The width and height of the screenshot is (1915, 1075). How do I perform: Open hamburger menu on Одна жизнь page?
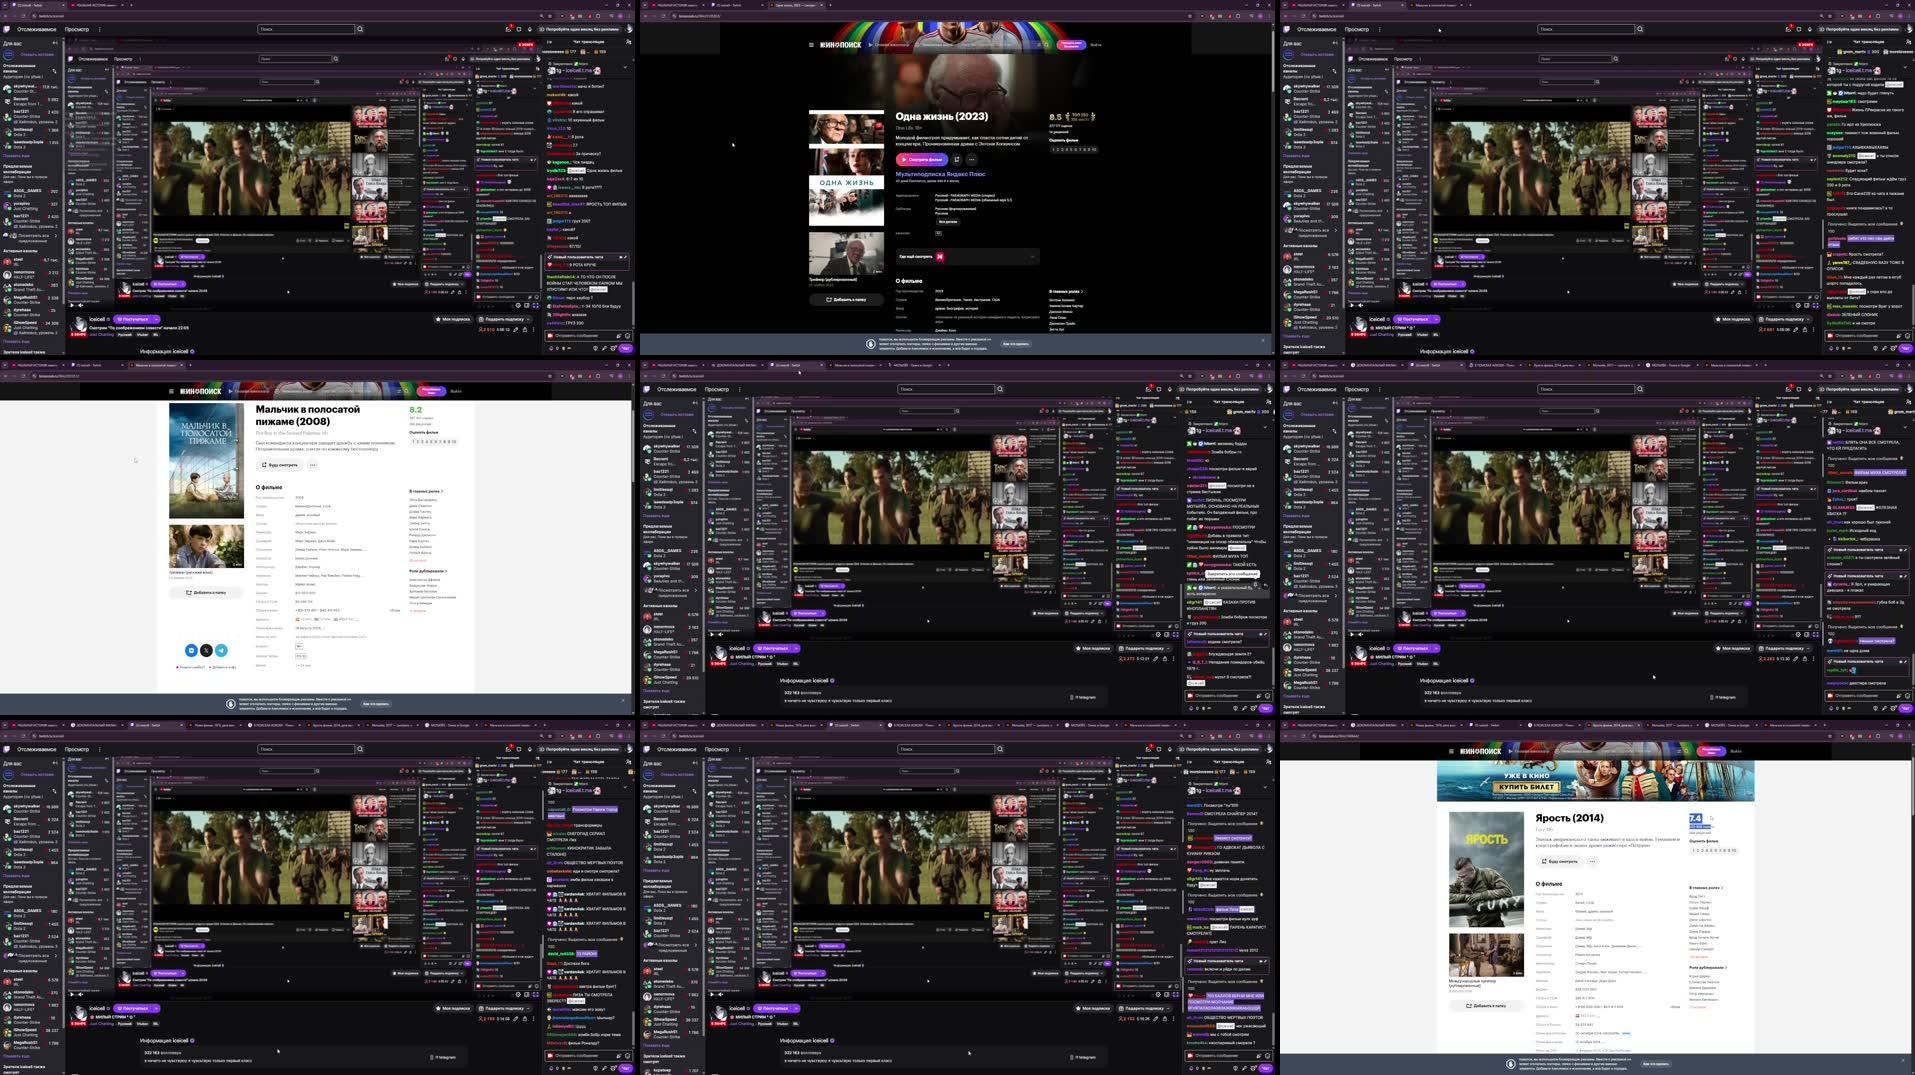click(811, 45)
